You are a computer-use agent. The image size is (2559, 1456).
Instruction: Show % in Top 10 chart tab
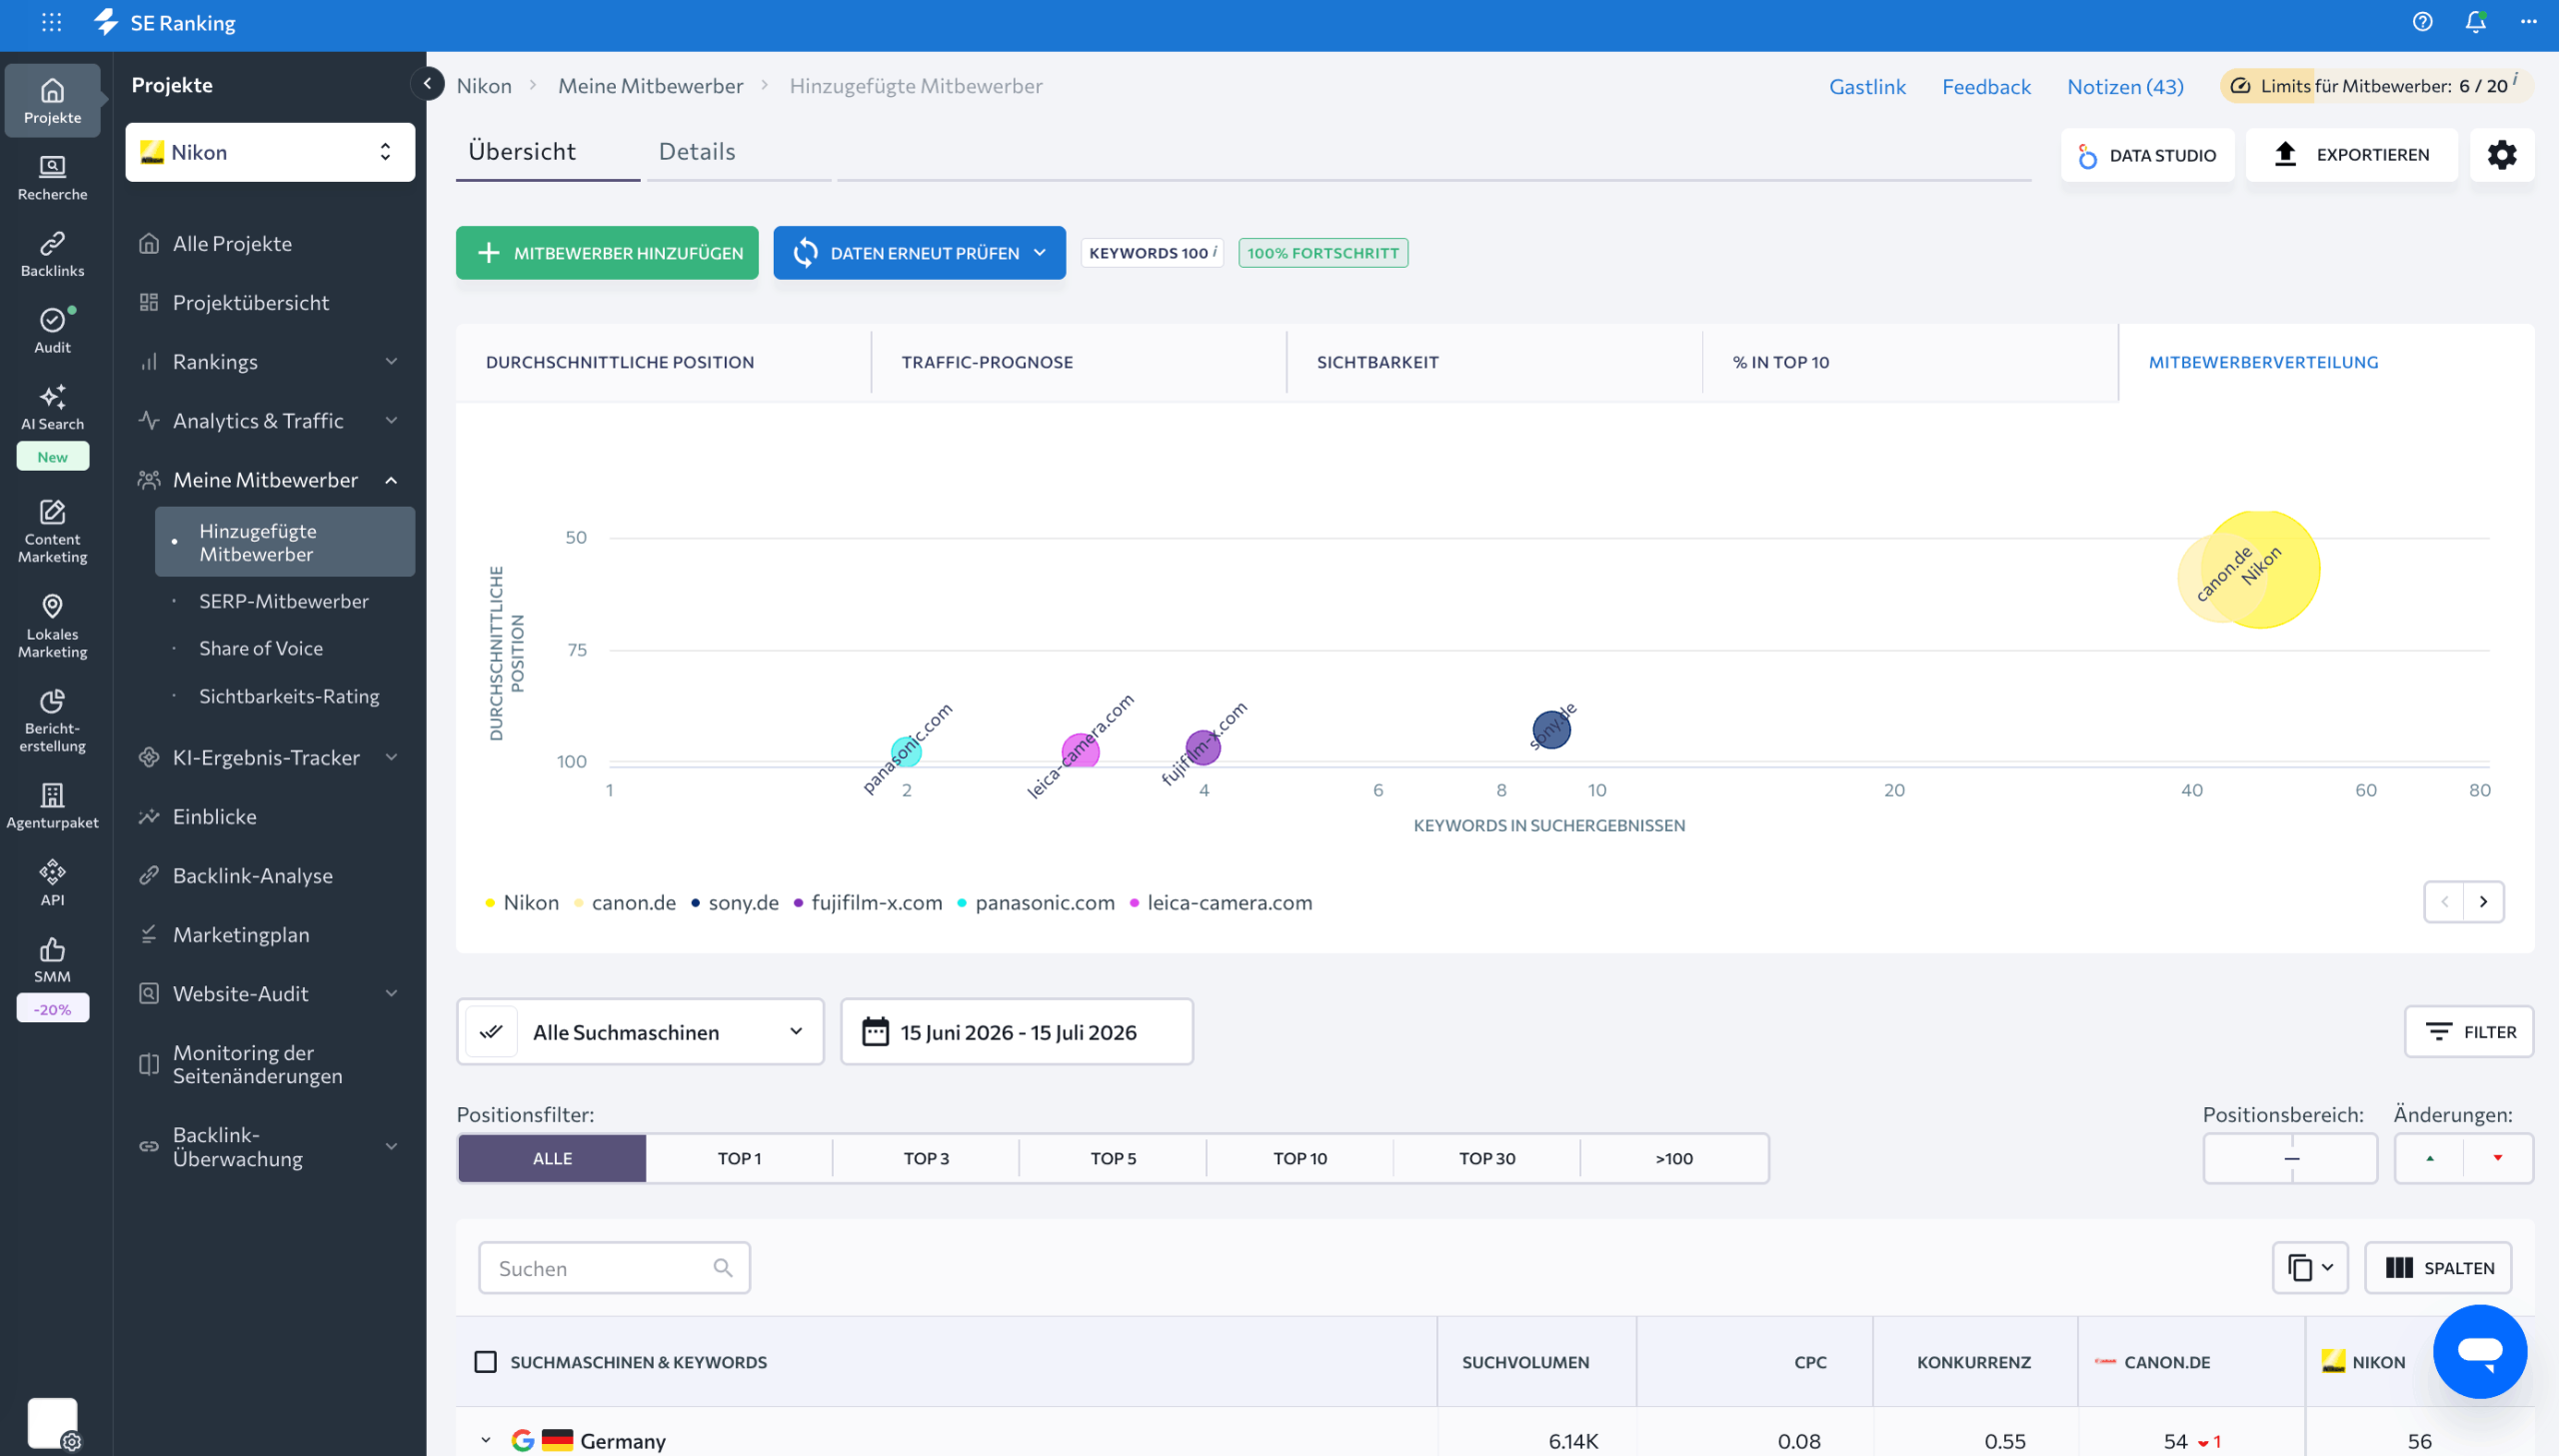(x=1910, y=362)
